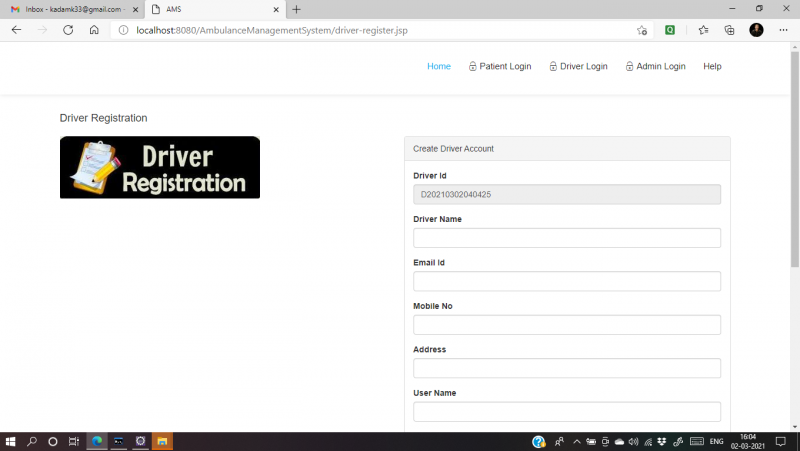The height and width of the screenshot is (451, 800).
Task: Open new browser tab with plus
Action: (296, 9)
